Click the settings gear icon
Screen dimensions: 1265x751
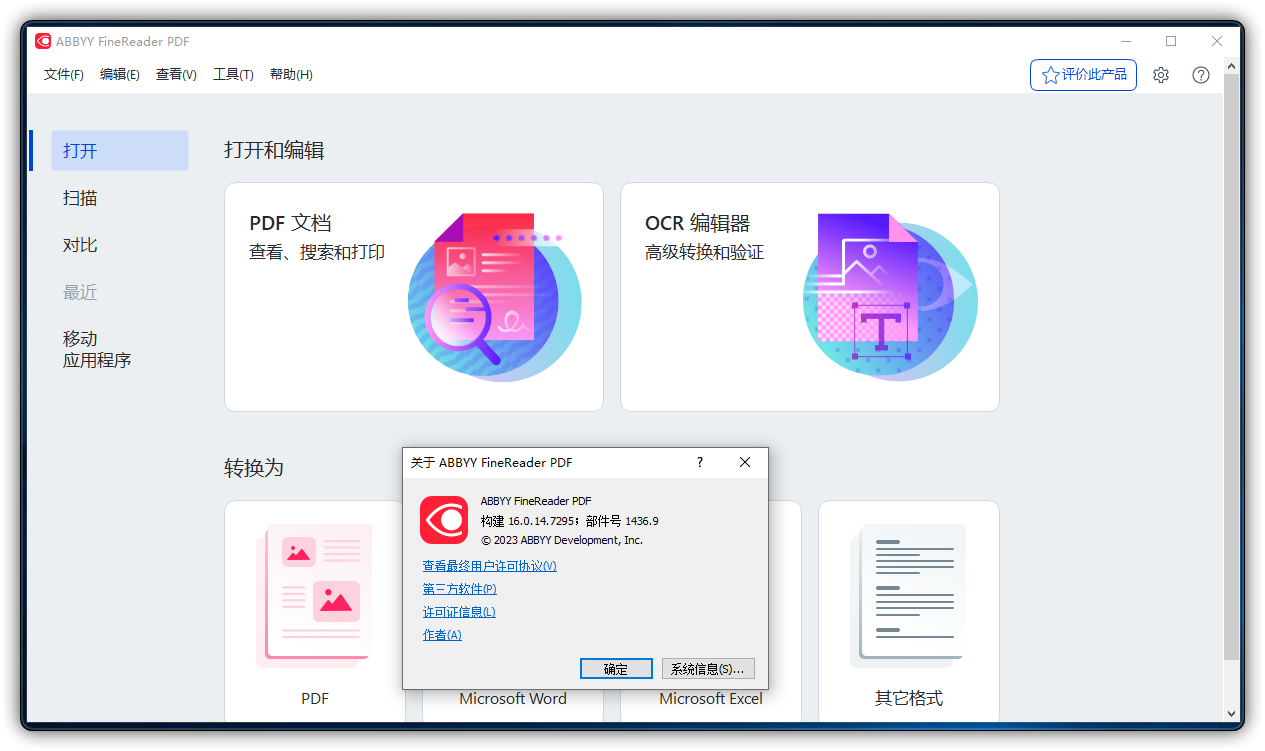click(1161, 75)
